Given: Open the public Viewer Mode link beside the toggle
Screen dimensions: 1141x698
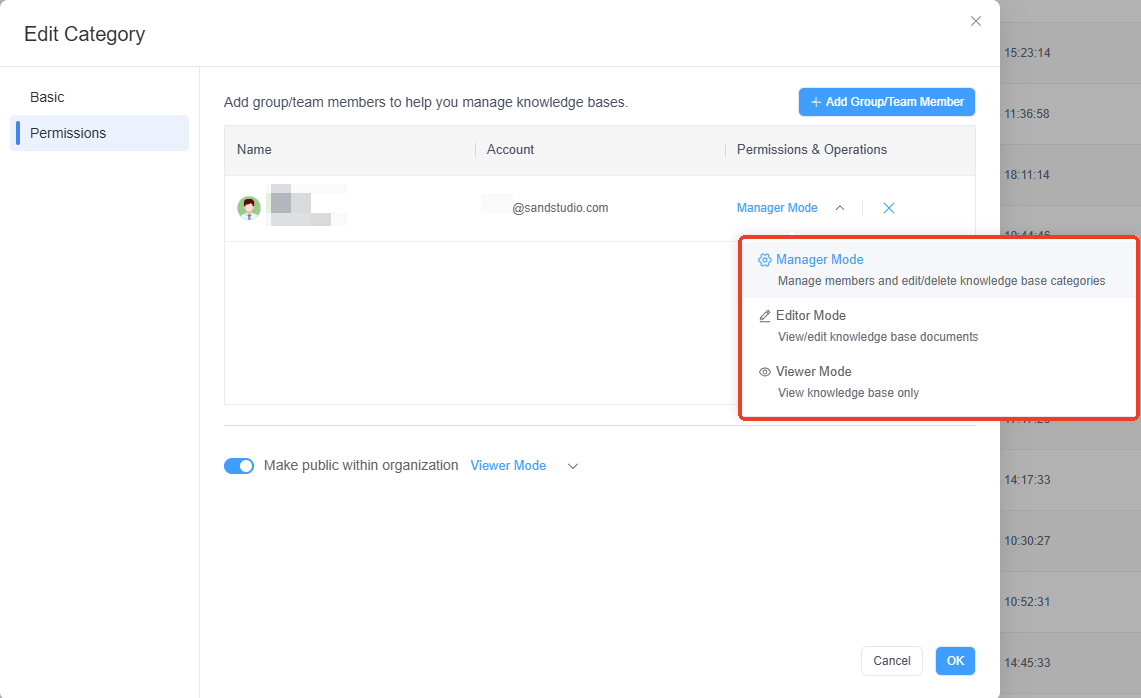Looking at the screenshot, I should (508, 466).
